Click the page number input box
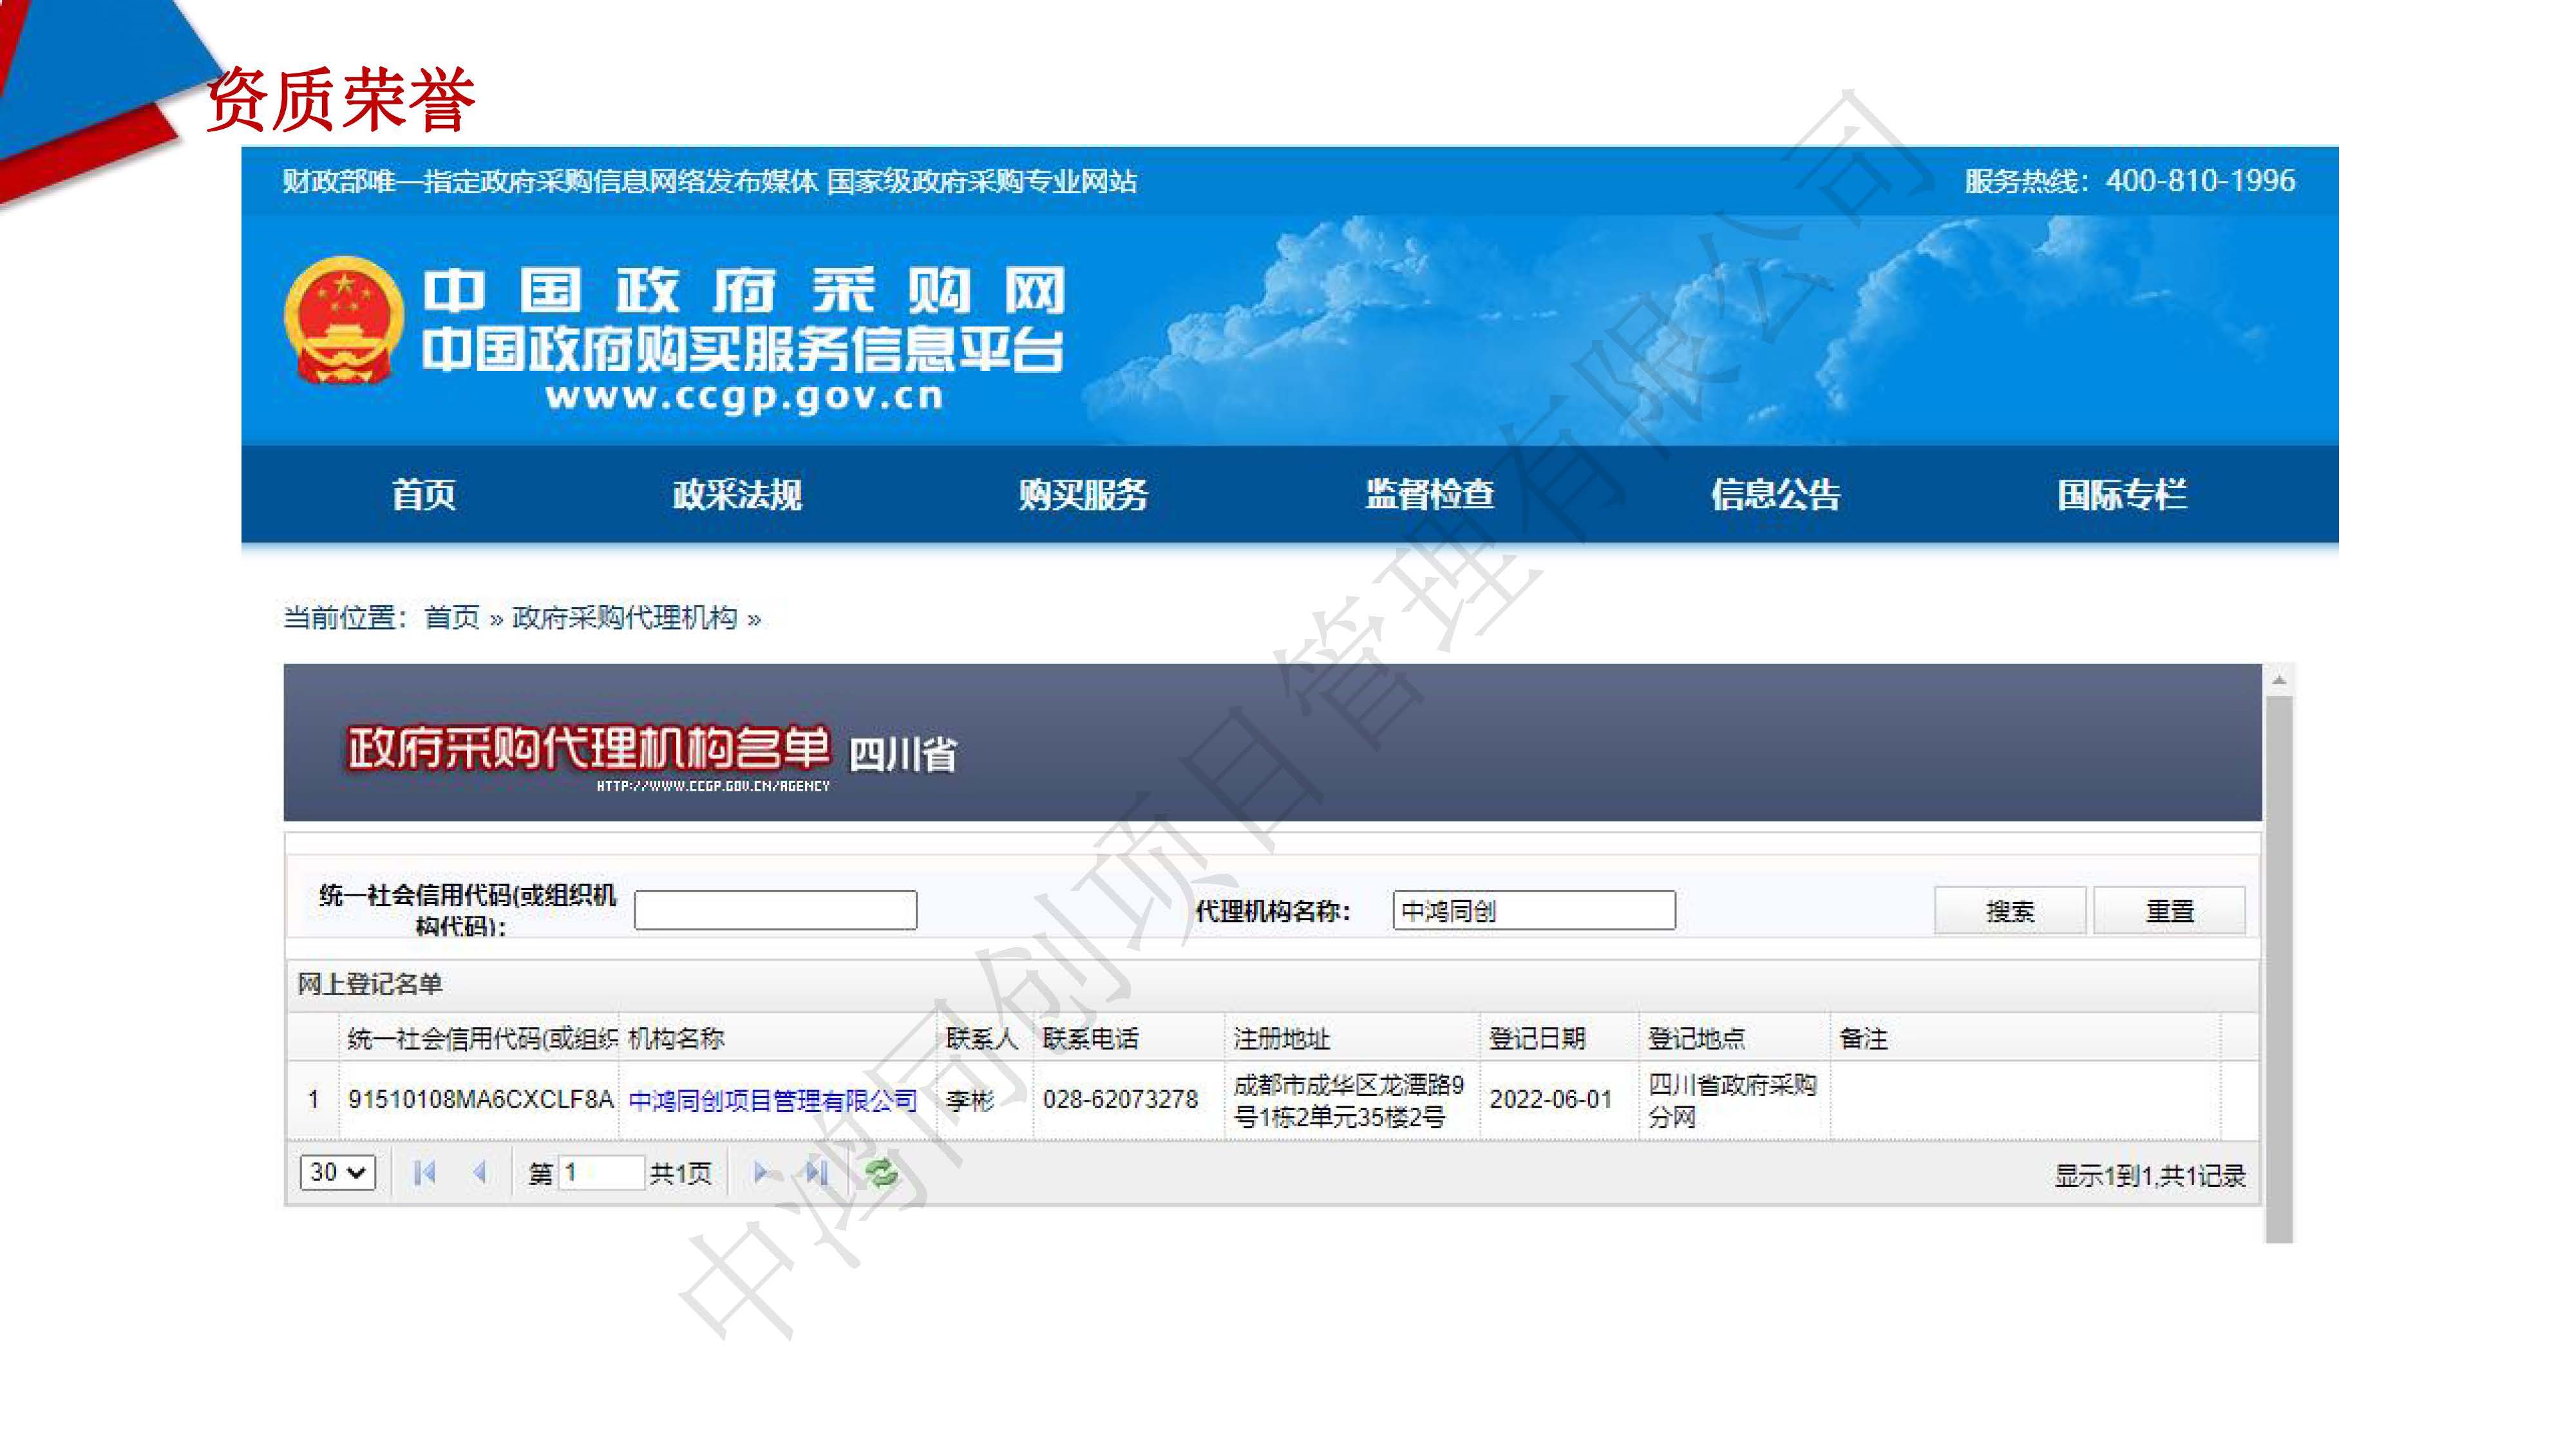This screenshot has width=2576, height=1454. tap(601, 1172)
